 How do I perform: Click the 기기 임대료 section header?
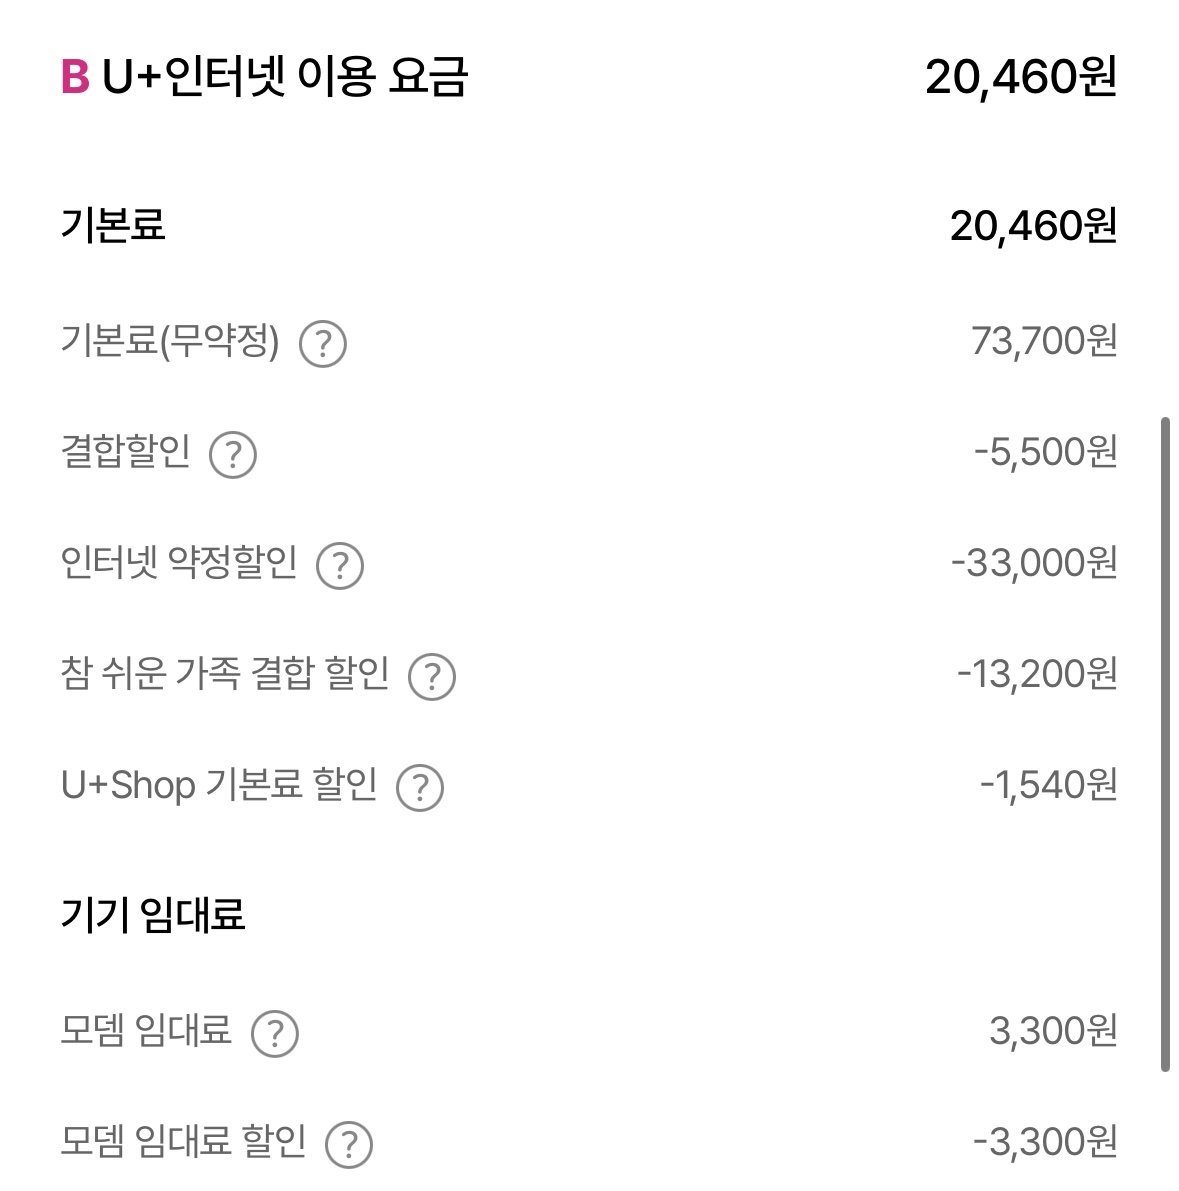pyautogui.click(x=153, y=915)
